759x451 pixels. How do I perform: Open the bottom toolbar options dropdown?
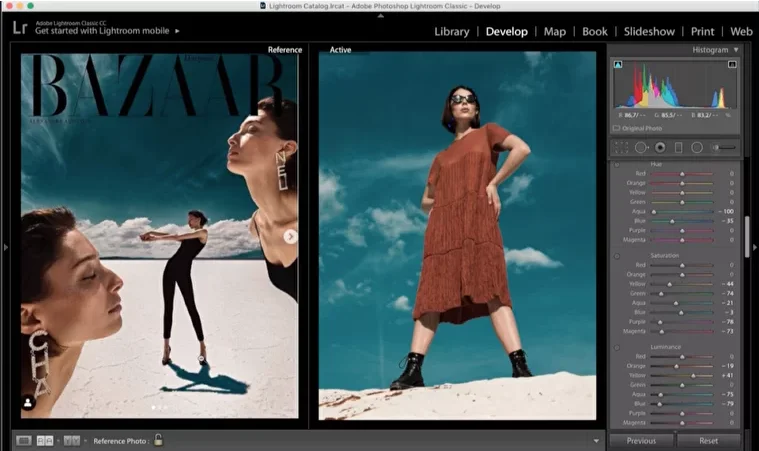pyautogui.click(x=596, y=440)
